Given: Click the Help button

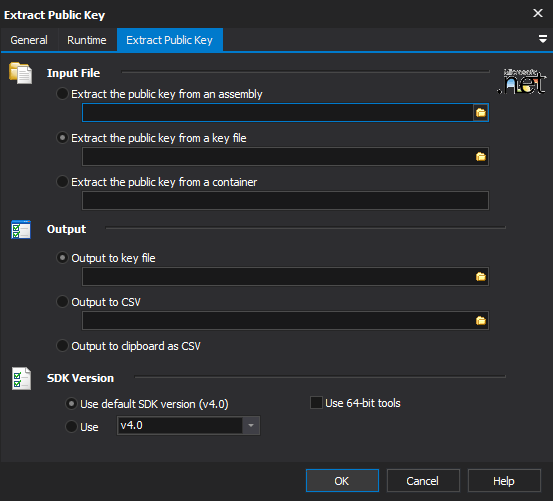Looking at the screenshot, I should click(504, 481).
